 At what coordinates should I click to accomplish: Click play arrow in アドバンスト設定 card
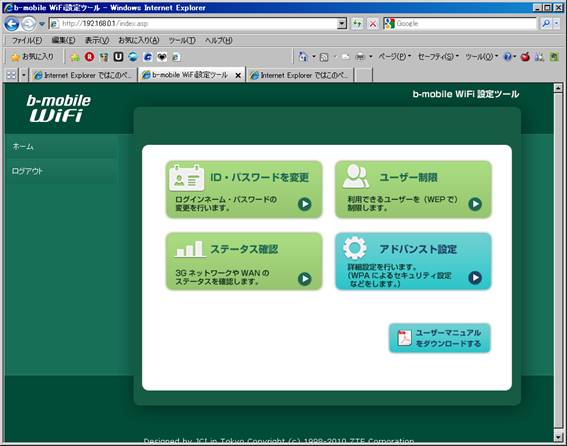475,277
